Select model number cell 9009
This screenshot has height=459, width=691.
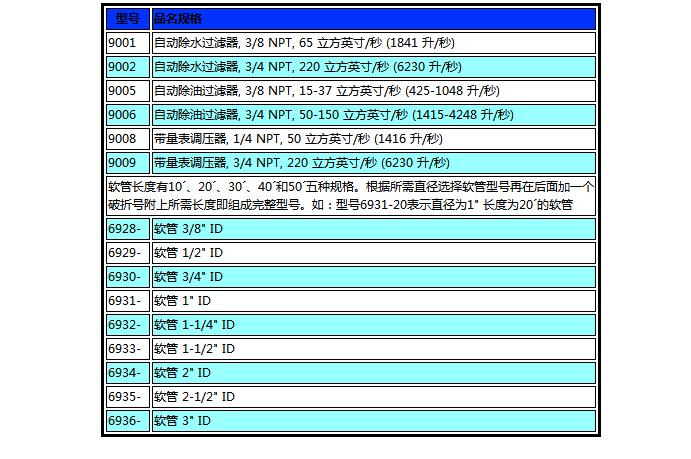click(x=128, y=163)
